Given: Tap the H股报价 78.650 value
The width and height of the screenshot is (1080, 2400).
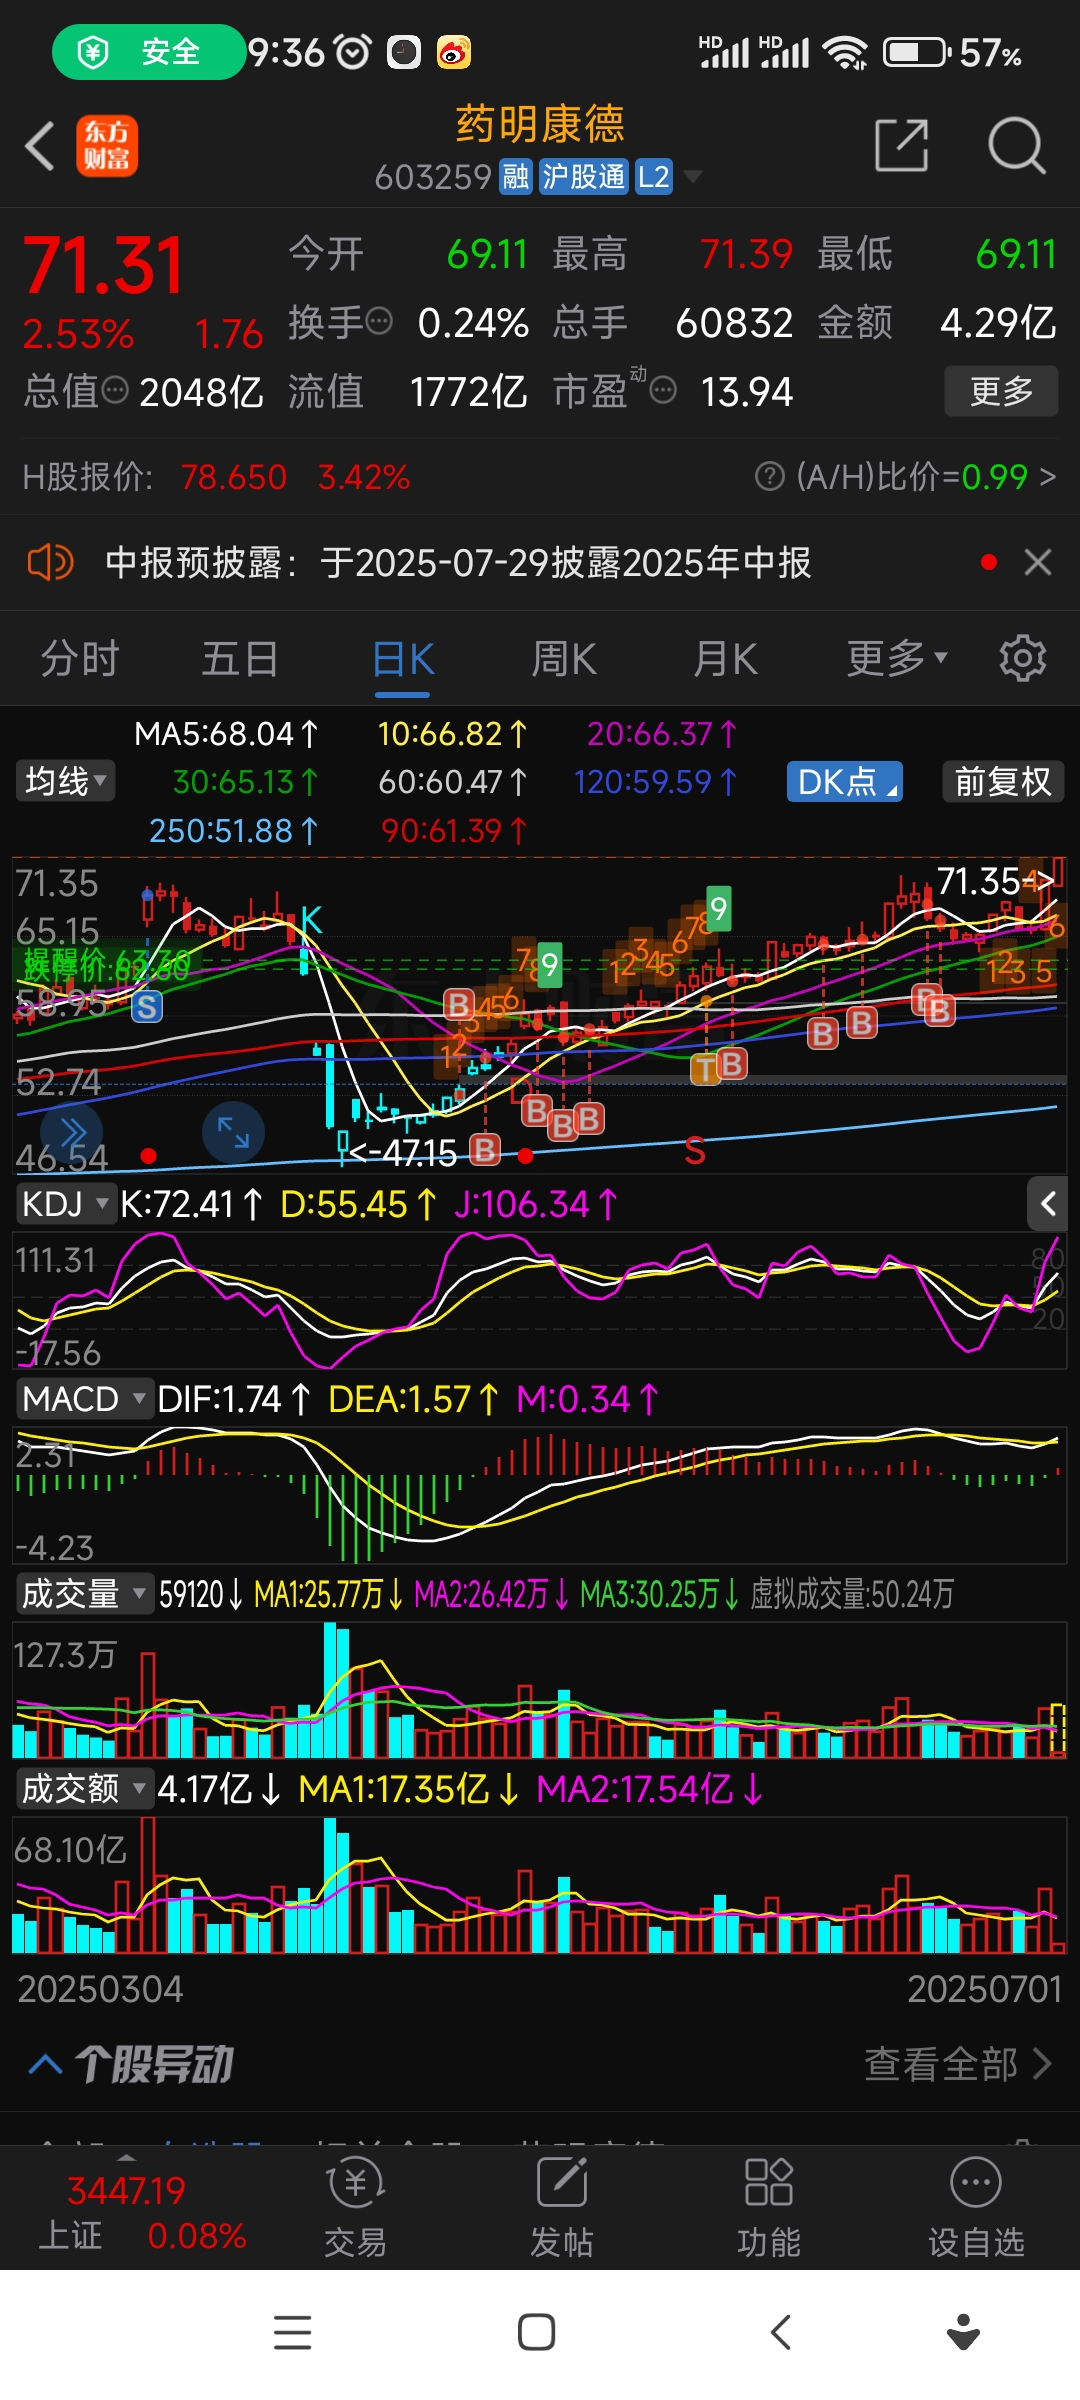Looking at the screenshot, I should (234, 478).
